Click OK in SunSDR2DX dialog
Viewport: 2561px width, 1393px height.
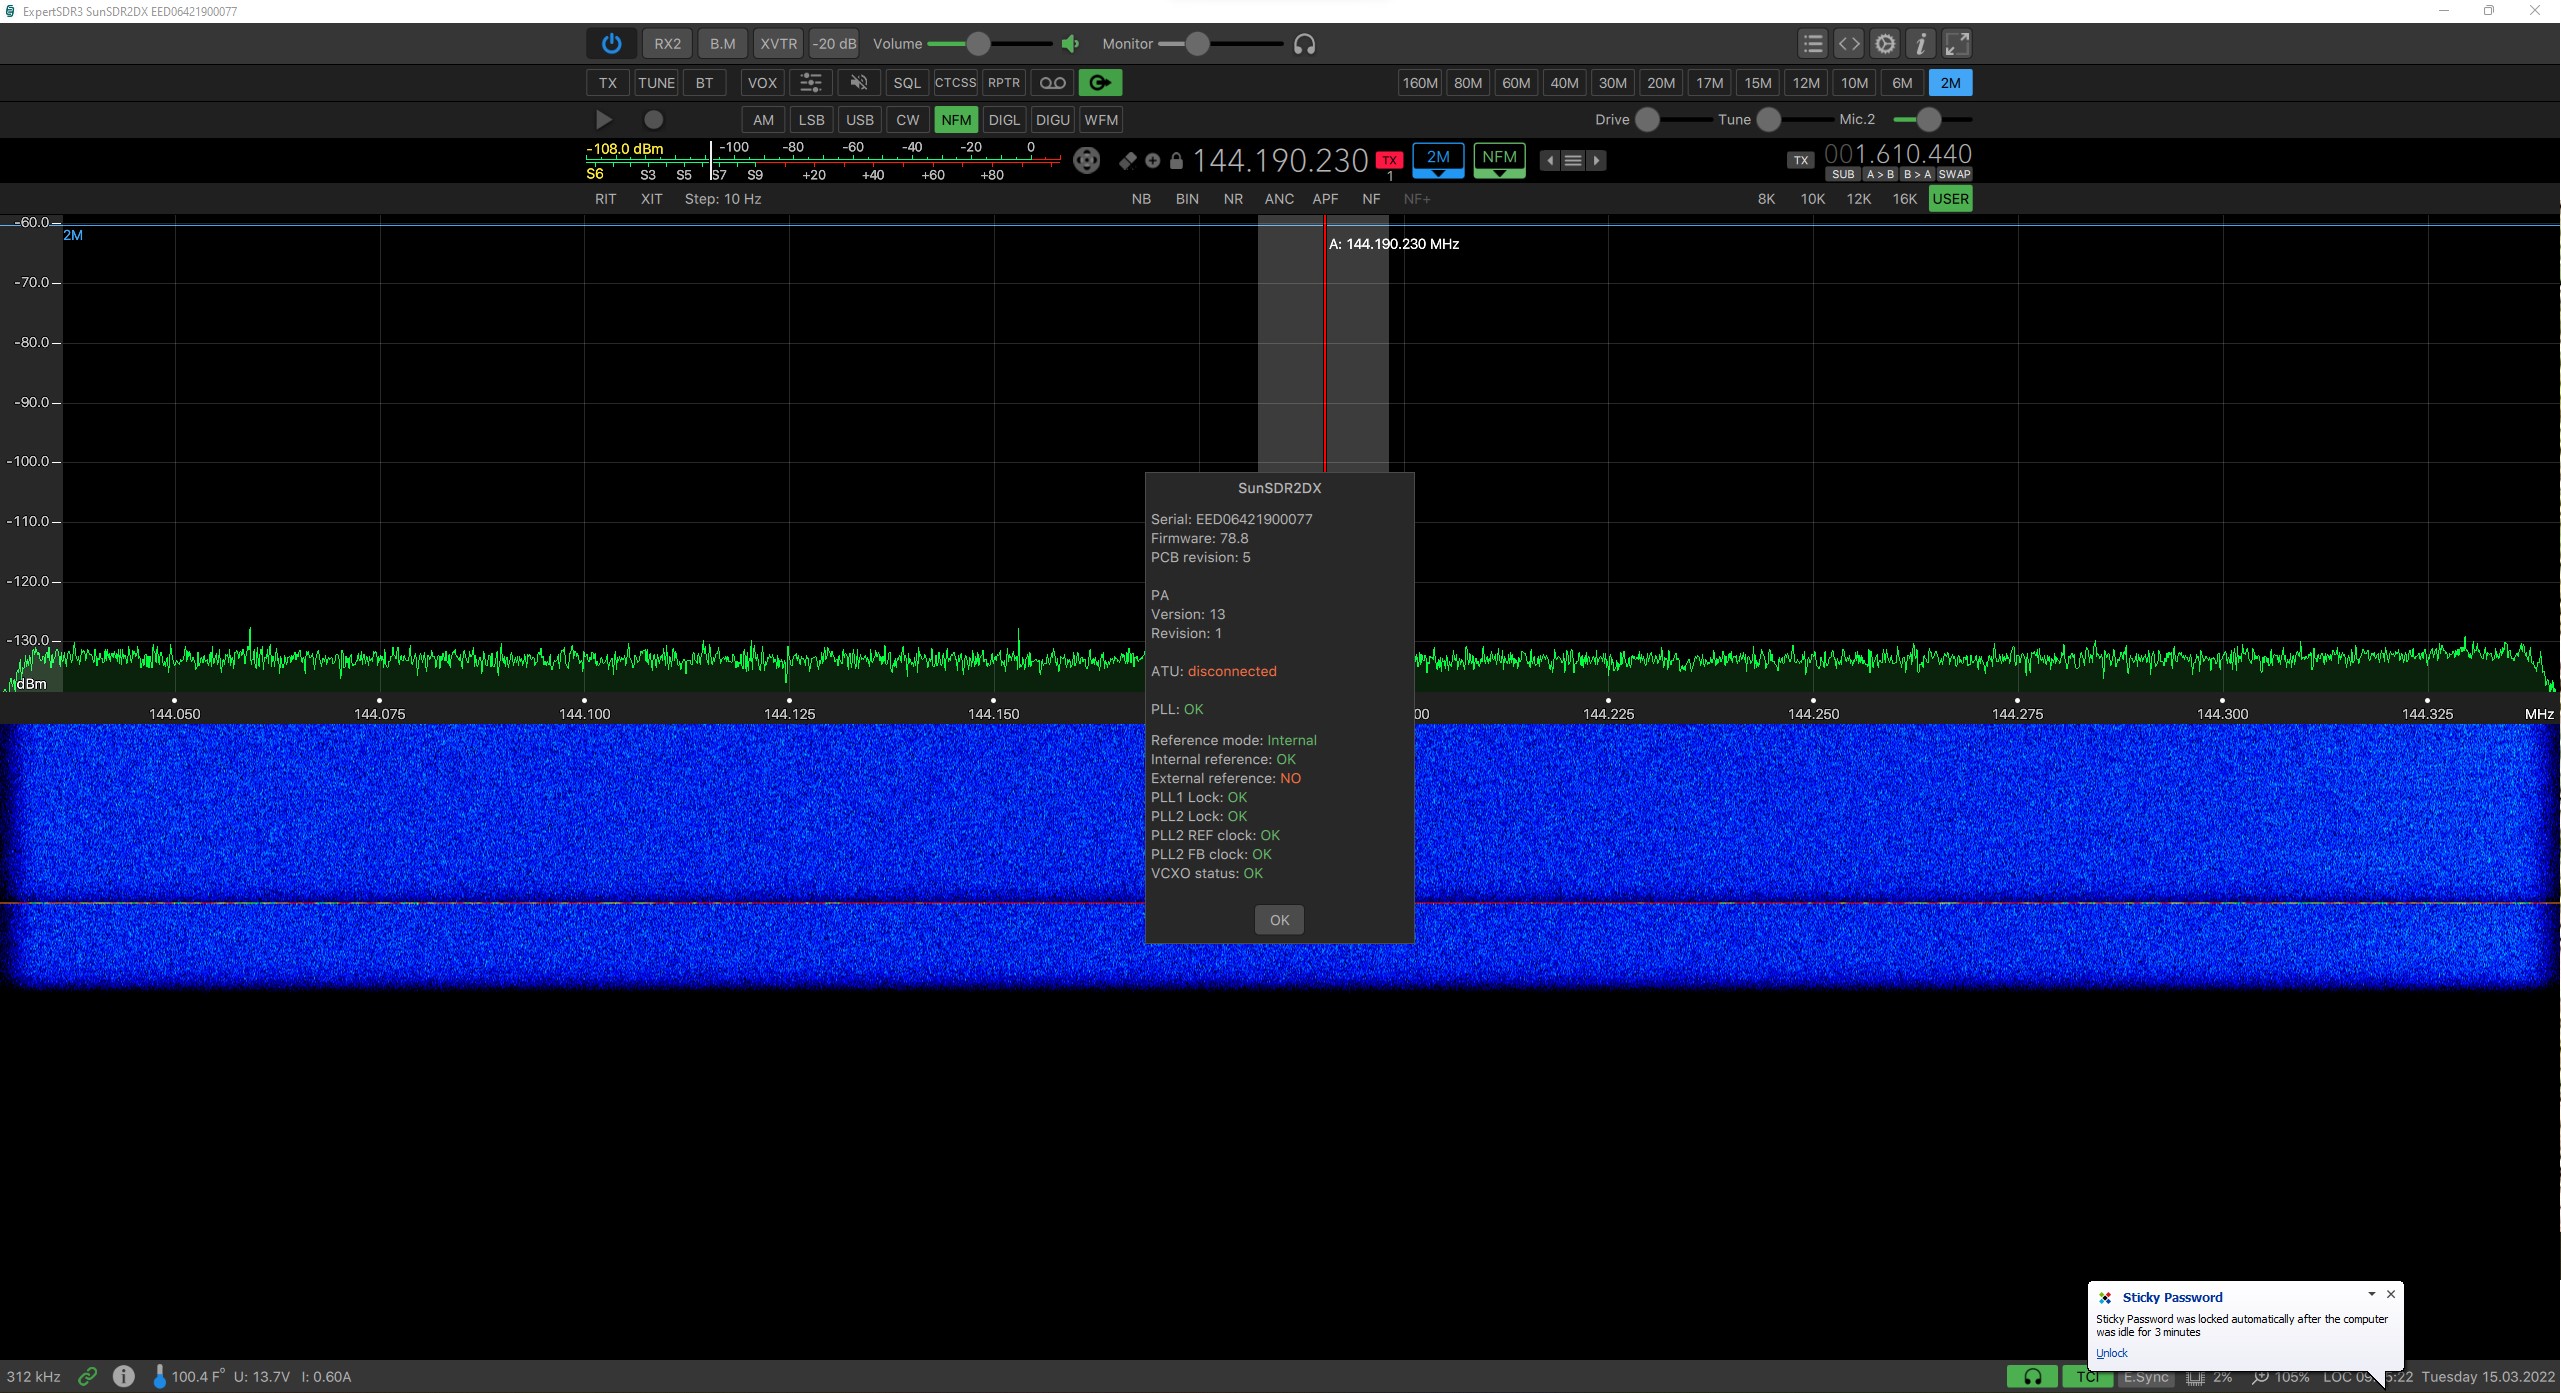(x=1279, y=920)
